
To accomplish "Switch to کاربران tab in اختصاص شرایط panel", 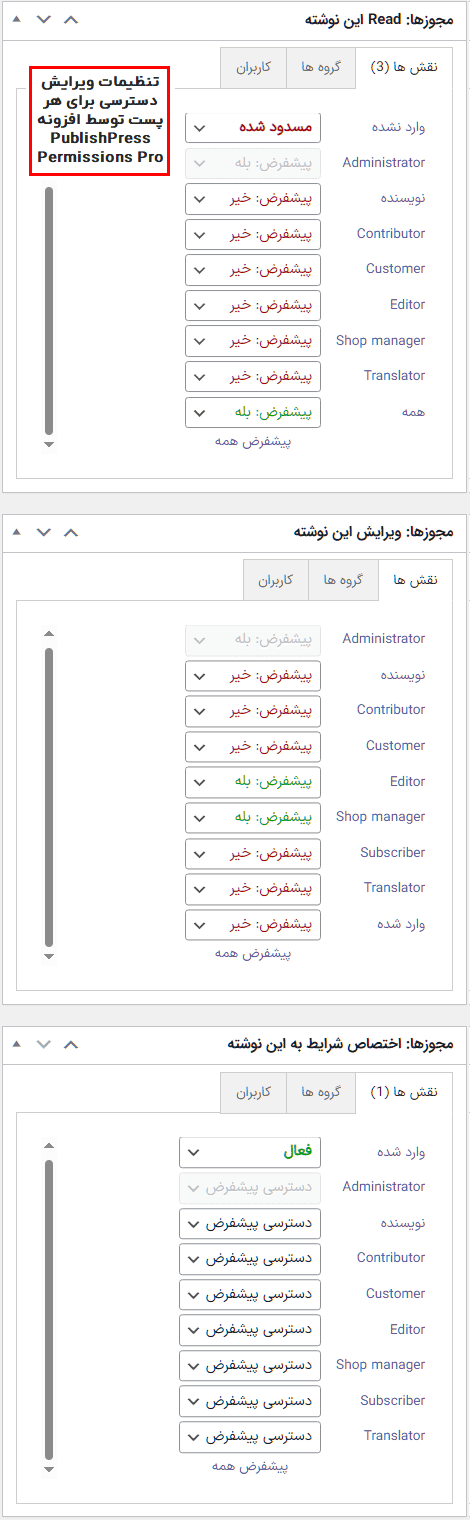I will click(254, 1092).
